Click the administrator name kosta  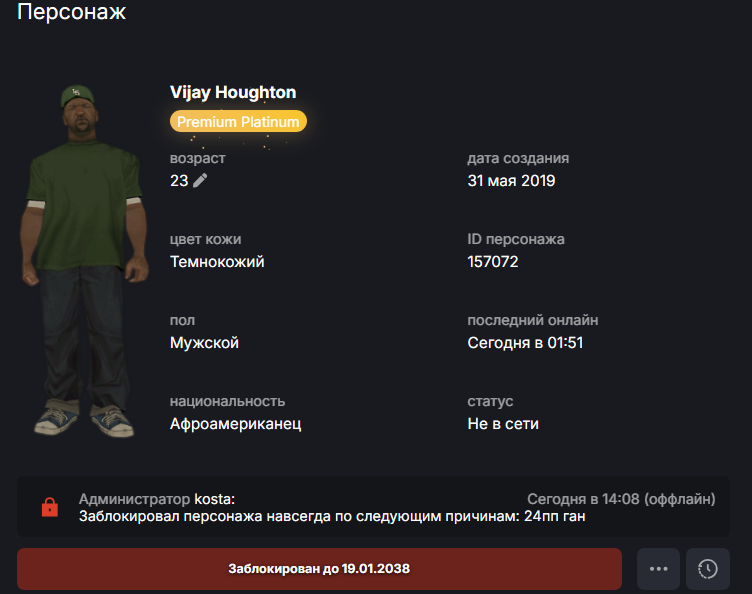[214, 499]
